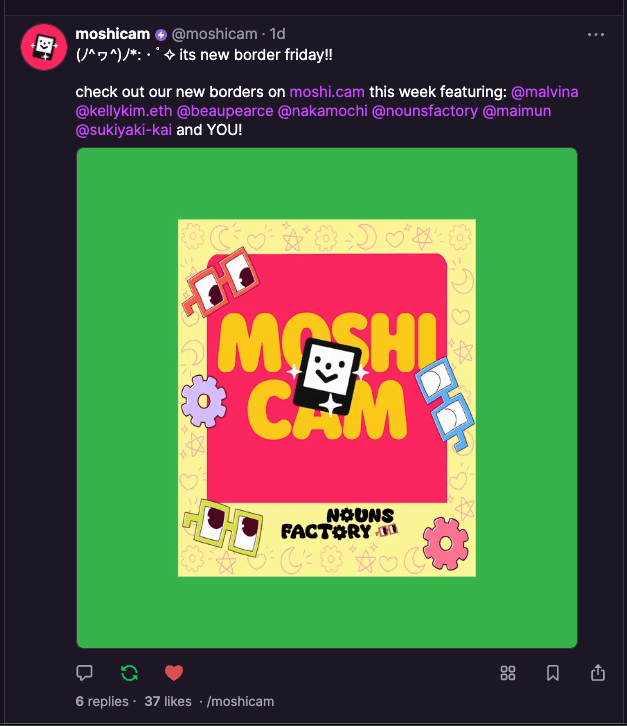Open the three-dot more options menu
Viewport: 627px width, 726px height.
coord(596,35)
